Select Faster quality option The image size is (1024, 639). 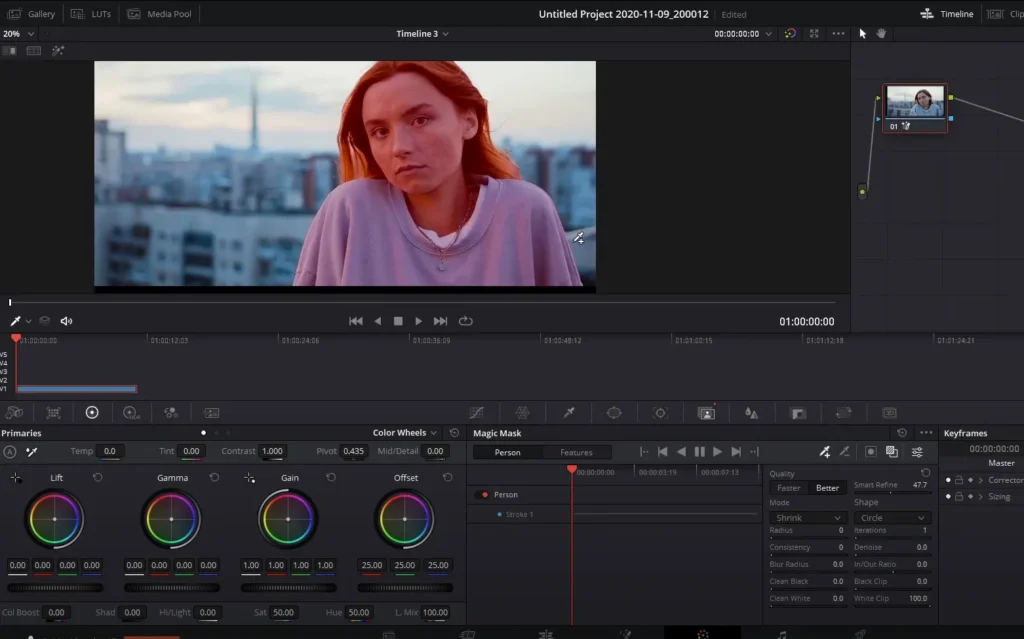(x=789, y=488)
